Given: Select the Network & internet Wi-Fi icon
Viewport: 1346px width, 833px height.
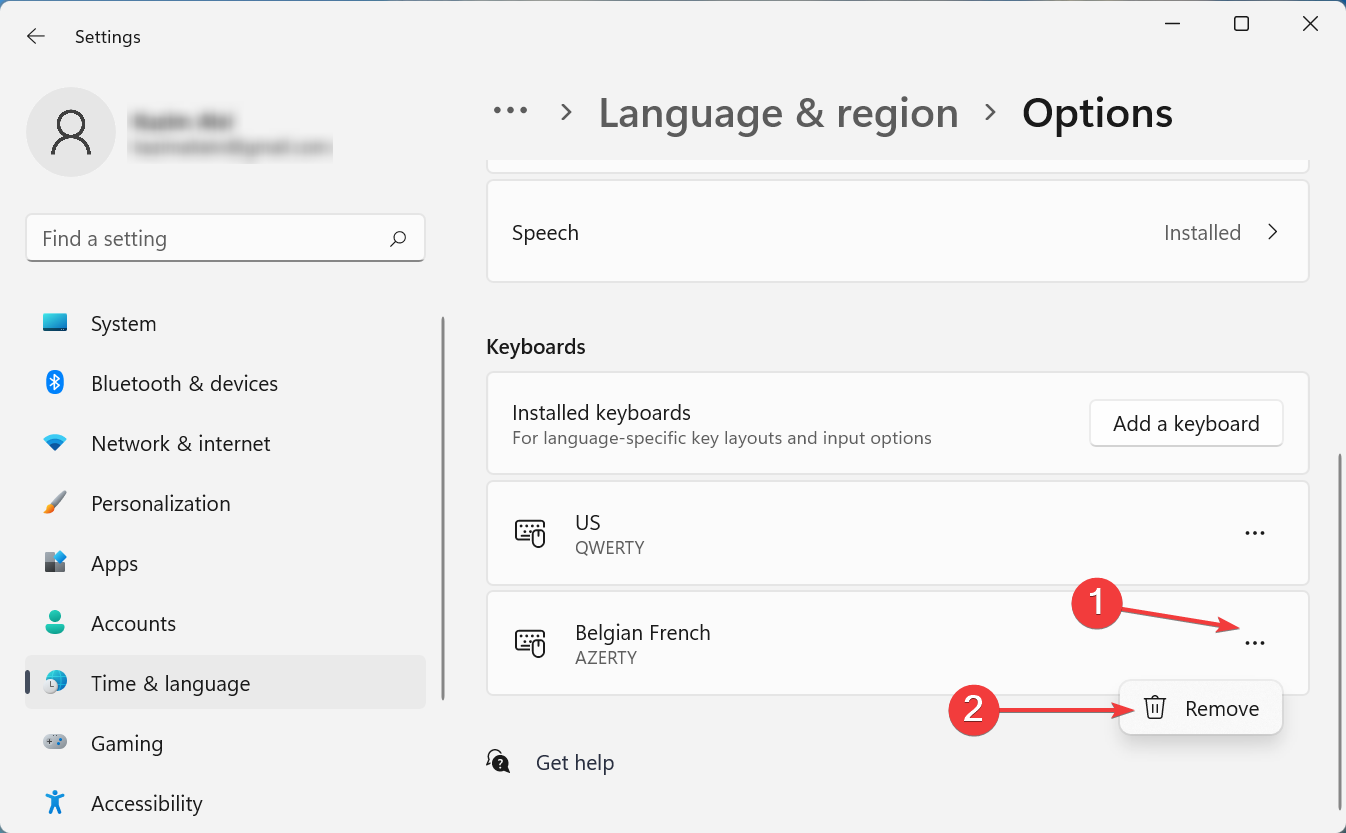Looking at the screenshot, I should pos(55,443).
